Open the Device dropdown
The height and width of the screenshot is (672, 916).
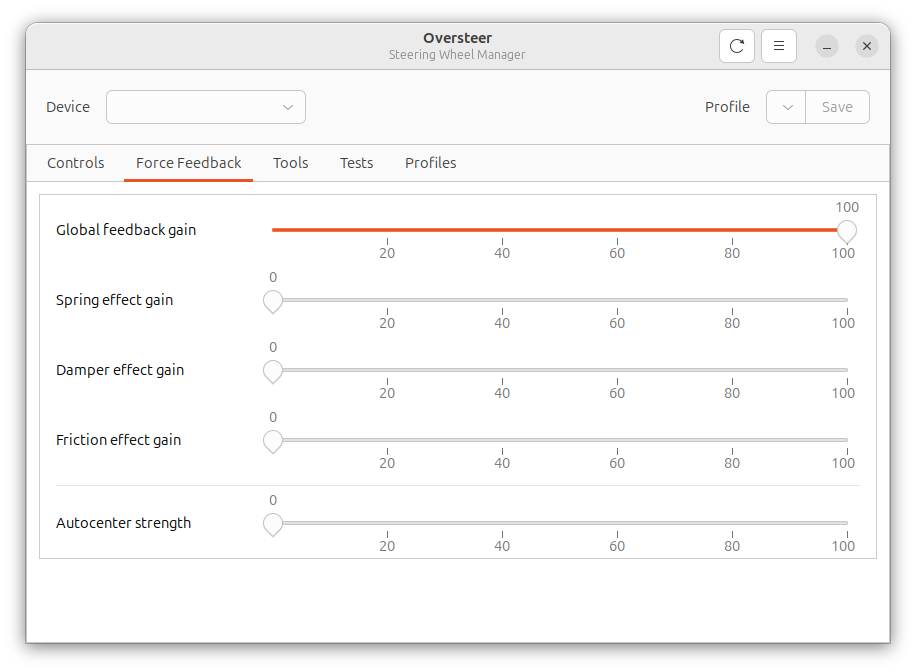[x=206, y=107]
